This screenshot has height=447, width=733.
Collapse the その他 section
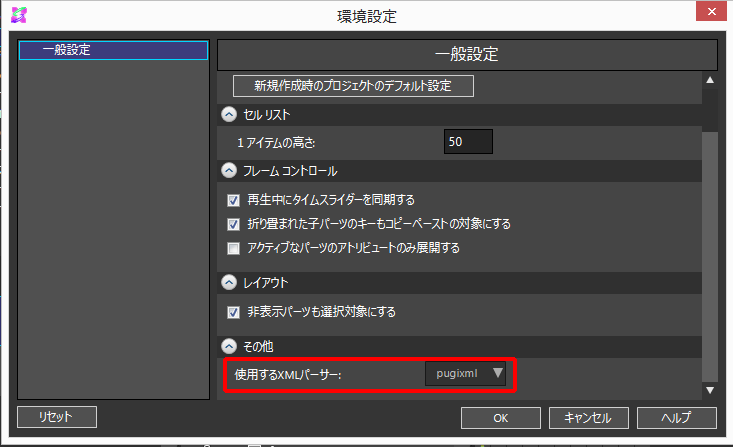point(229,346)
